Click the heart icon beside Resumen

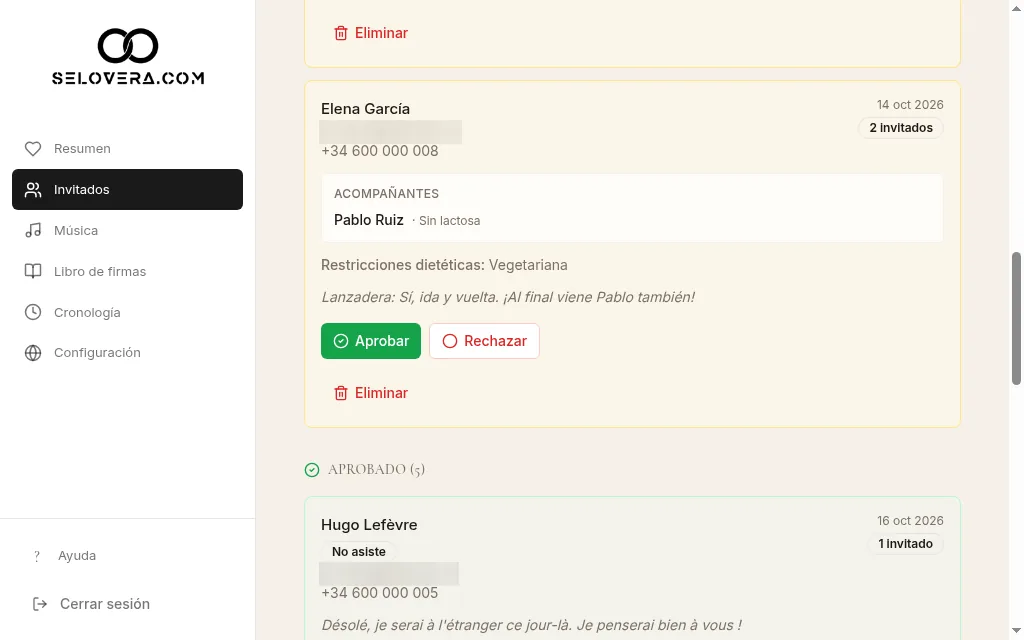[33, 149]
